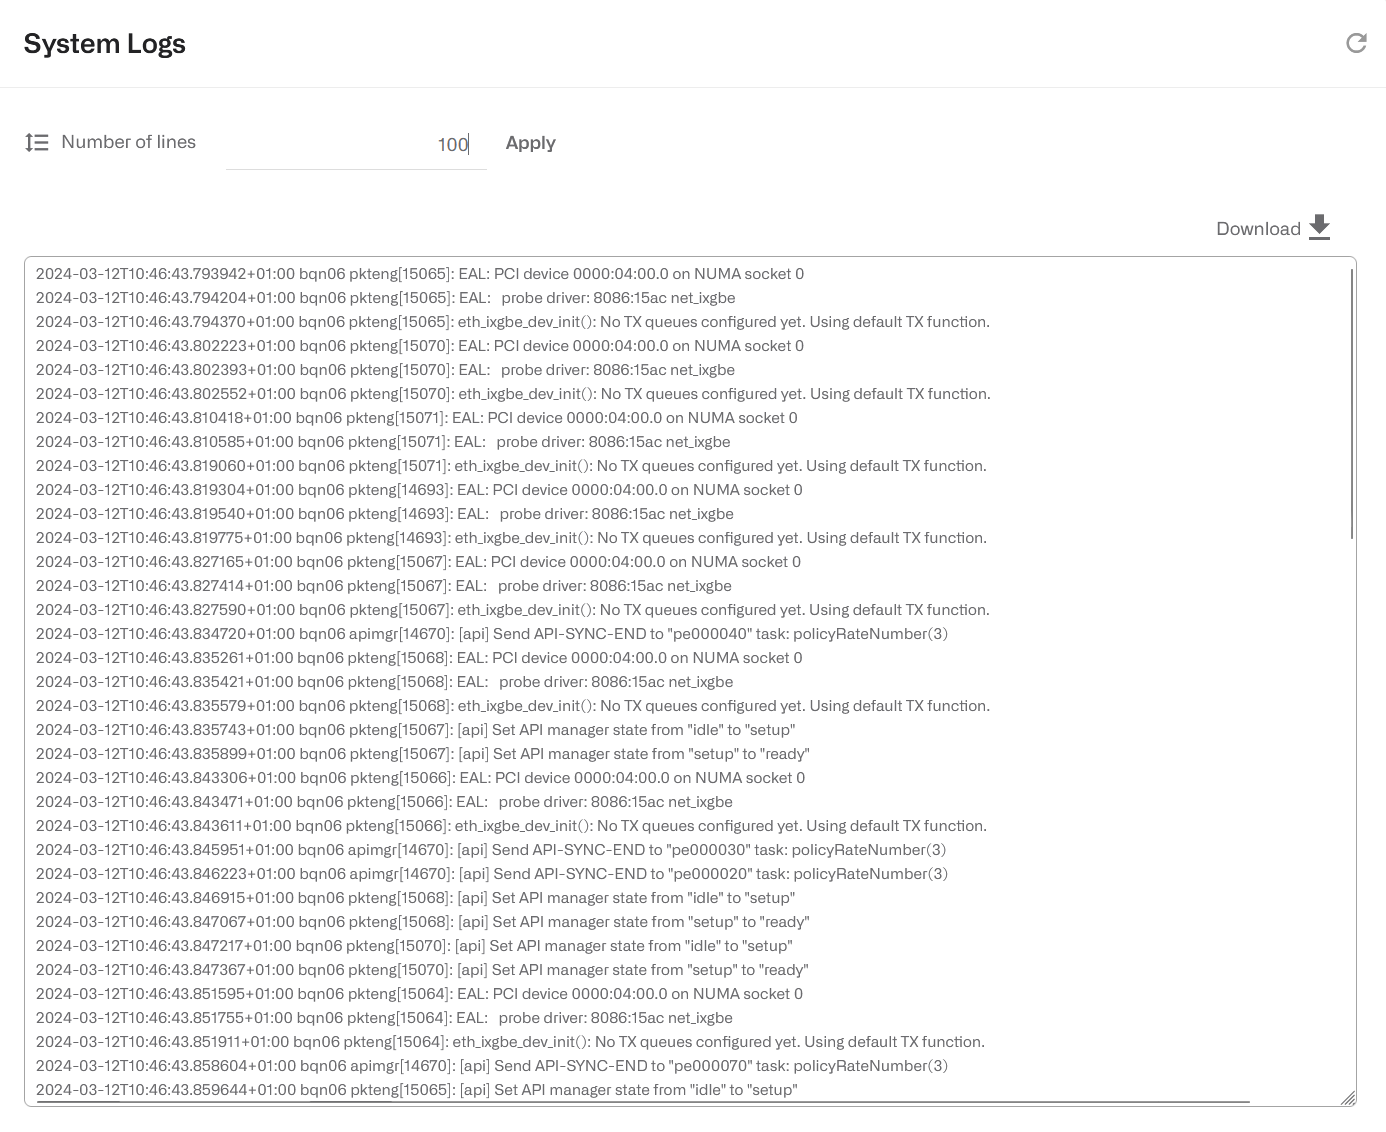Click the log line timestamped 10:46:43.810585

coord(383,442)
